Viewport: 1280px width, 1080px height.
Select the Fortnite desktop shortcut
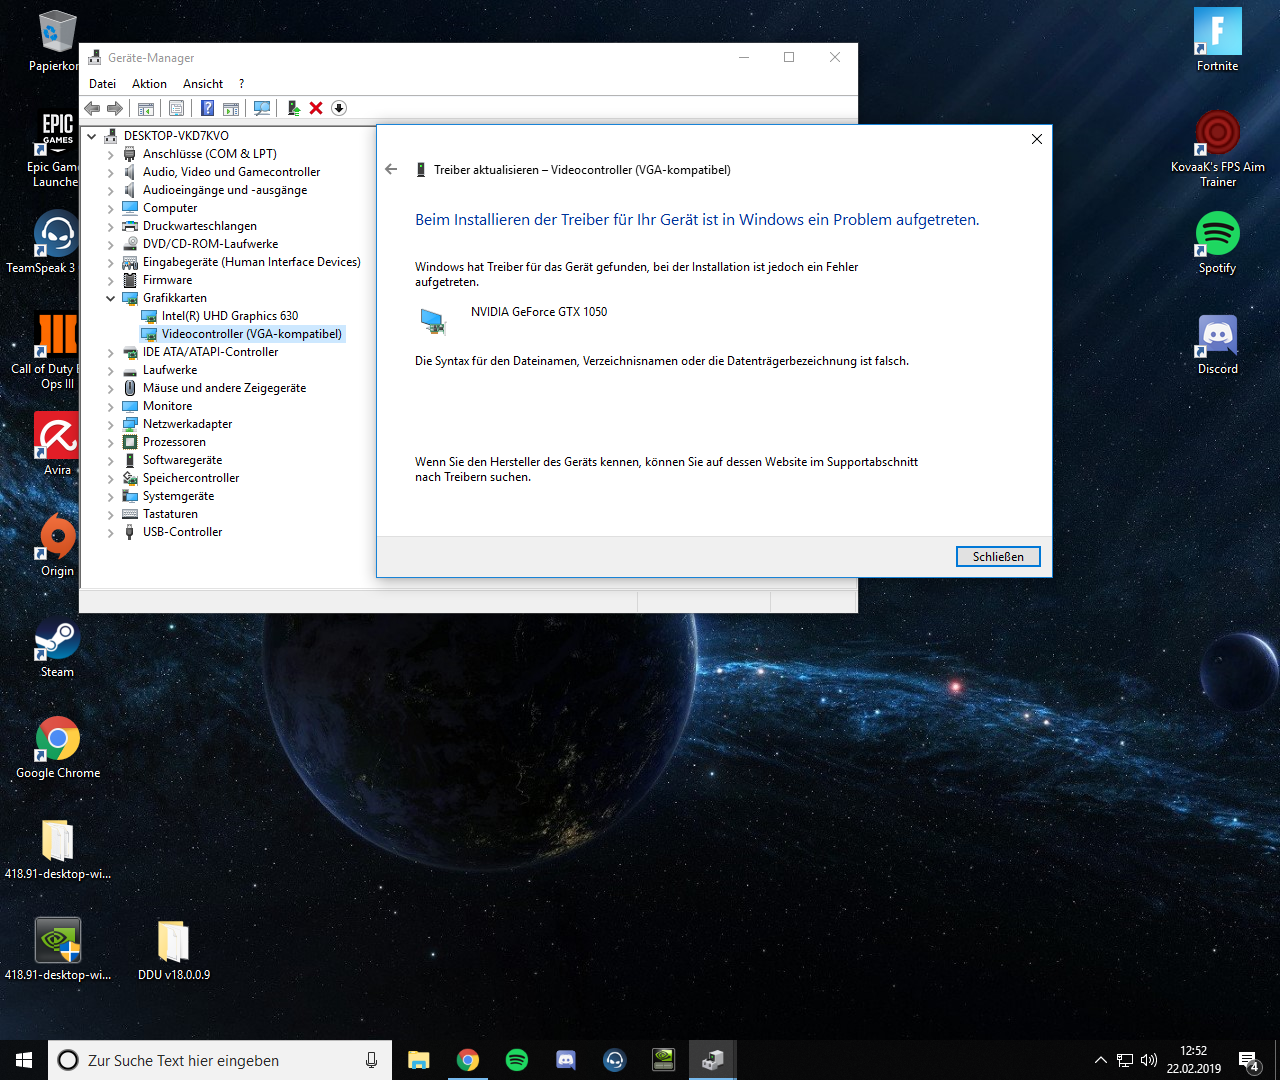point(1217,40)
